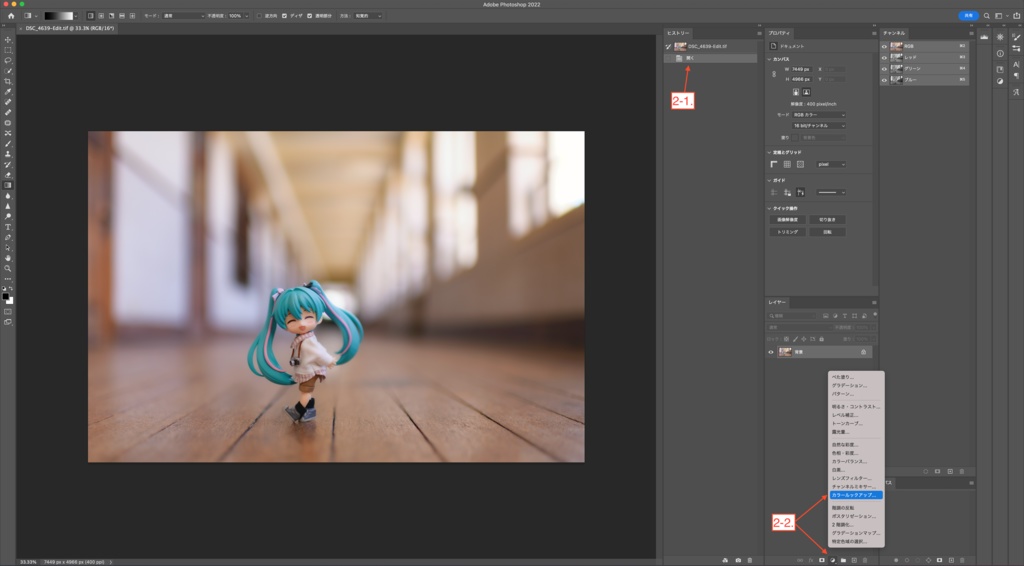Select the Hand tool

8,258
